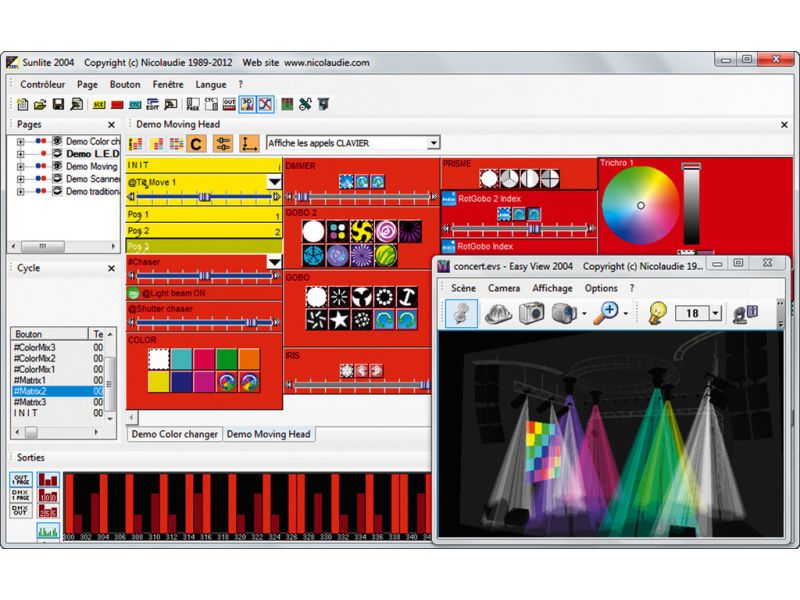Screen dimensions: 800x600
Task: Close the Cycle panel
Action: [x=111, y=268]
